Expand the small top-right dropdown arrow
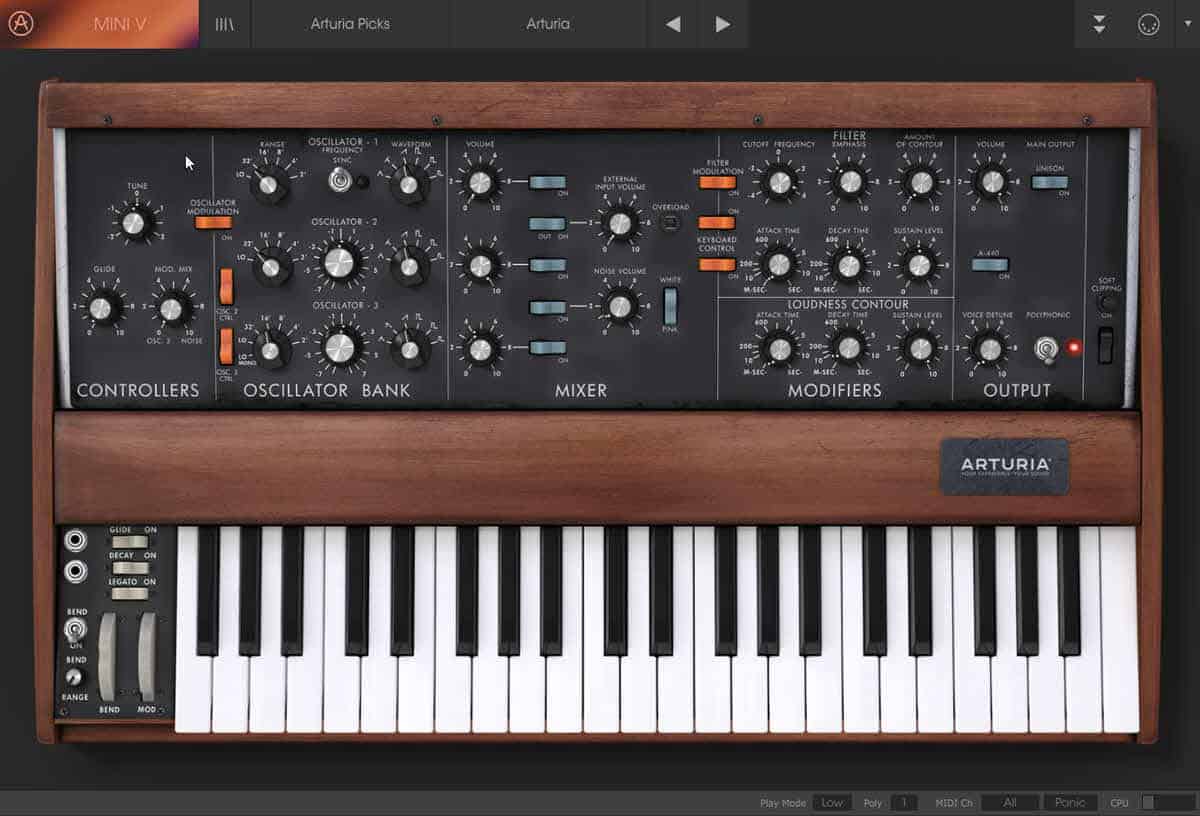The width and height of the screenshot is (1200, 816). [1186, 24]
